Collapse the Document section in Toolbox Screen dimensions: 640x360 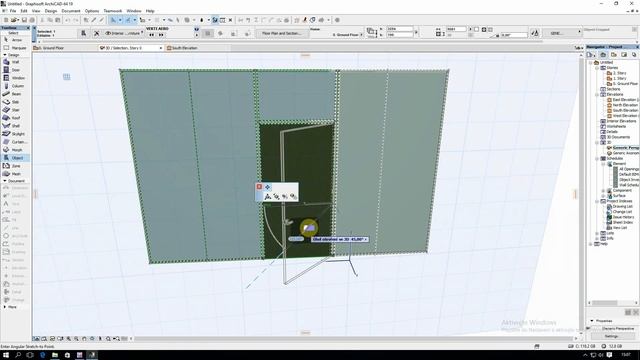[5, 181]
